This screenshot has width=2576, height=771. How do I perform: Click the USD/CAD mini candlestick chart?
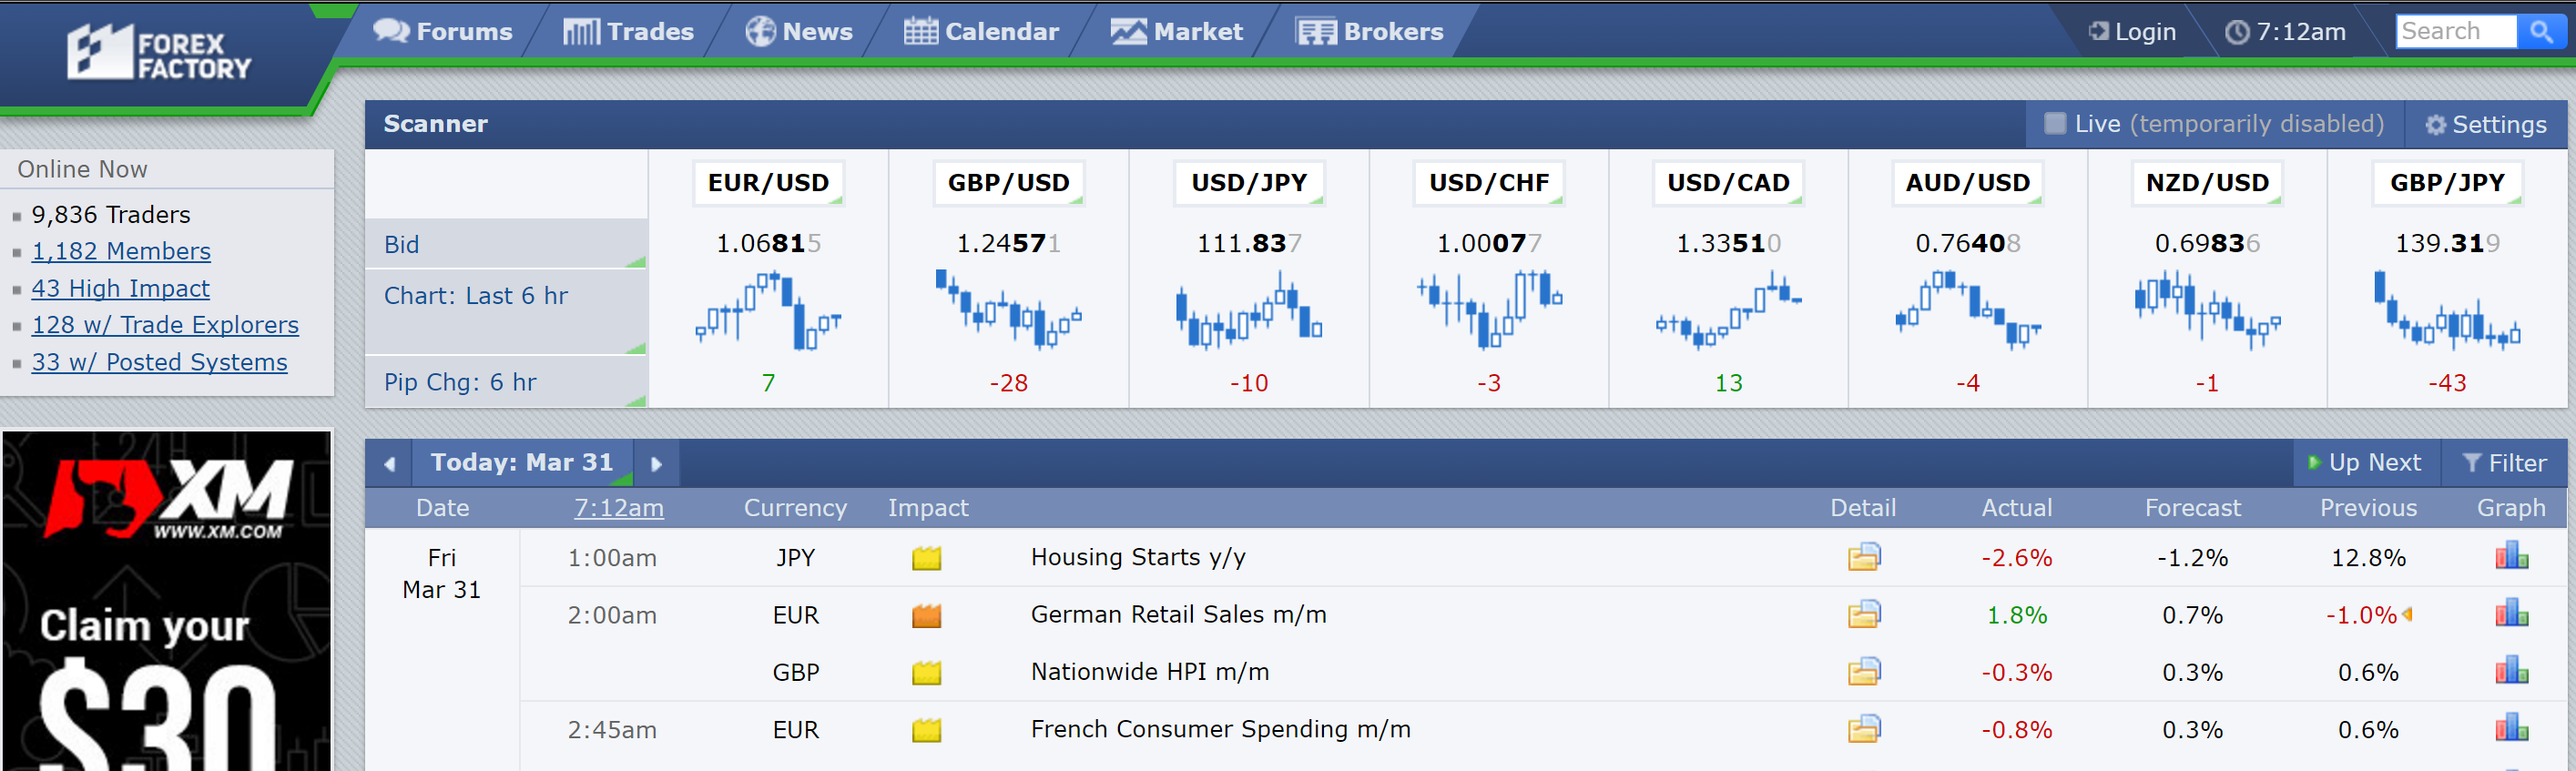1728,310
